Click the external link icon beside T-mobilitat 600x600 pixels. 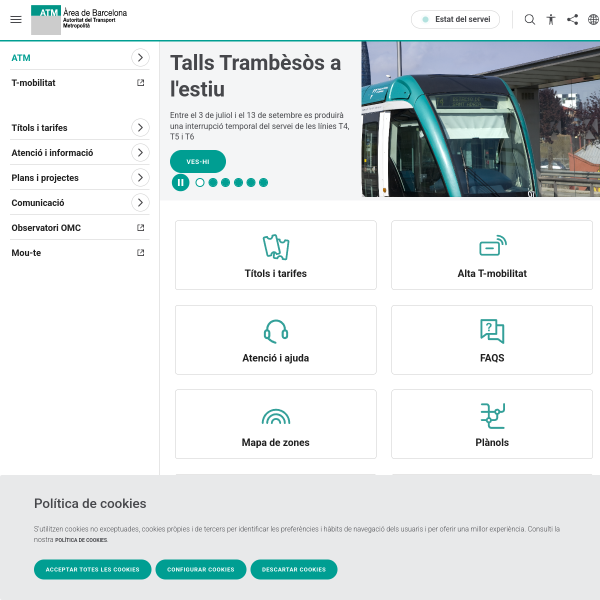[140, 83]
